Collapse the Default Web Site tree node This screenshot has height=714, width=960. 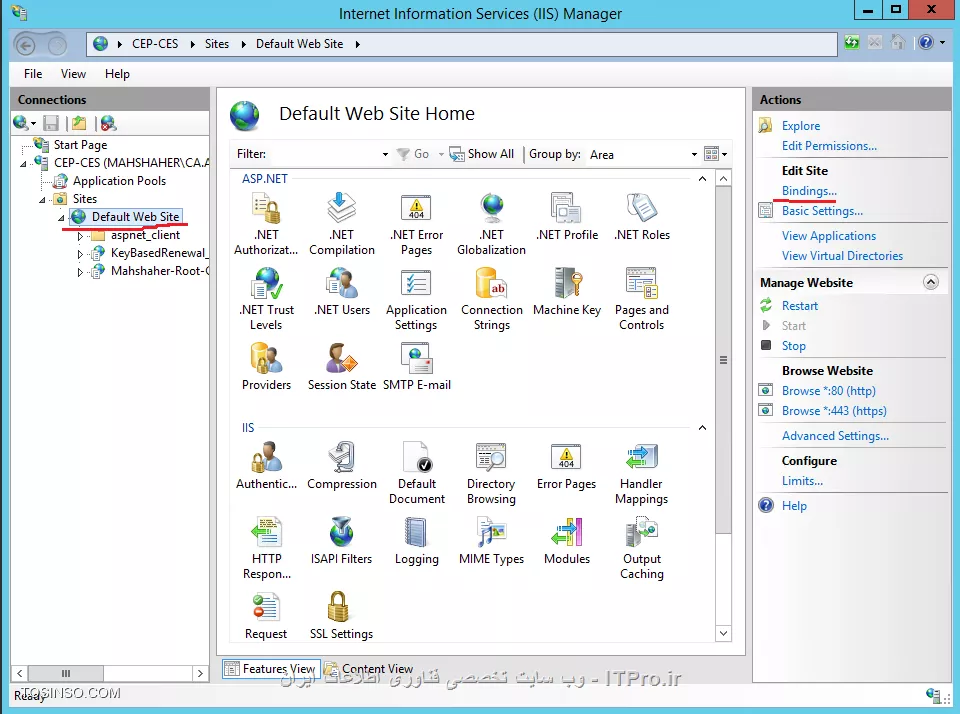tap(61, 217)
